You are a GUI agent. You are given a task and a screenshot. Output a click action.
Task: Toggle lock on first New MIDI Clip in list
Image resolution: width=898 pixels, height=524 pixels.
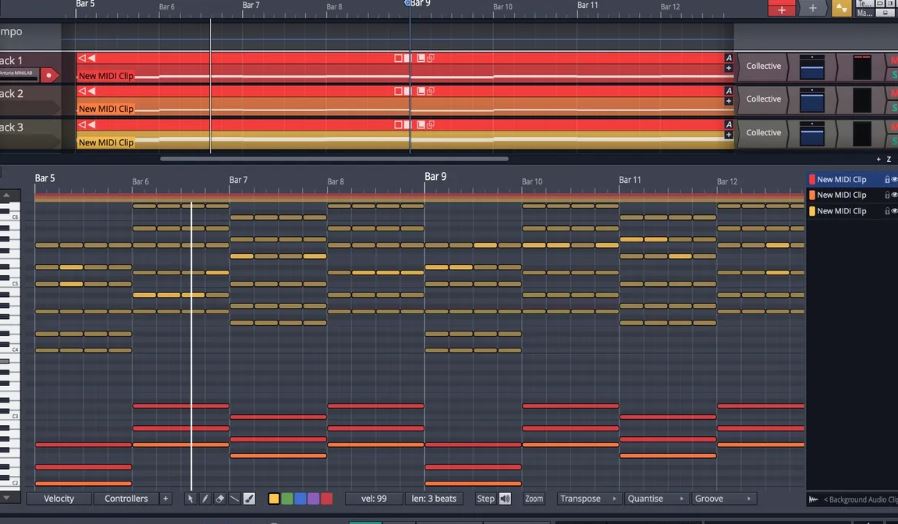pos(887,179)
